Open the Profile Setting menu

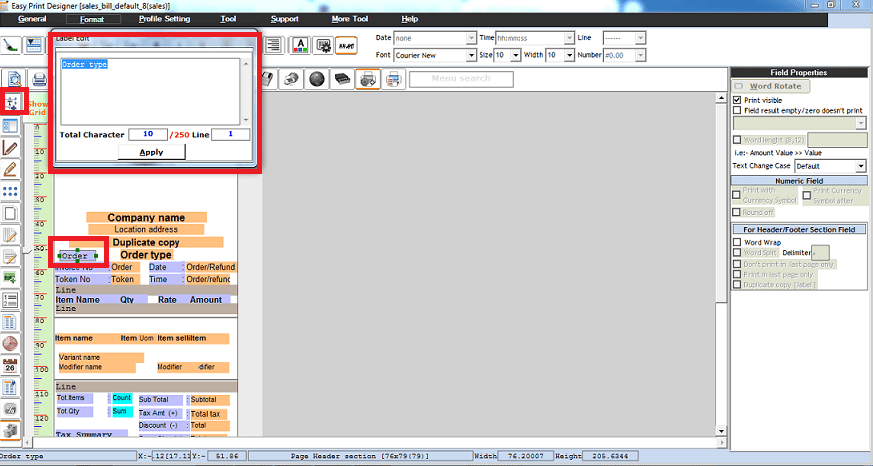(164, 19)
